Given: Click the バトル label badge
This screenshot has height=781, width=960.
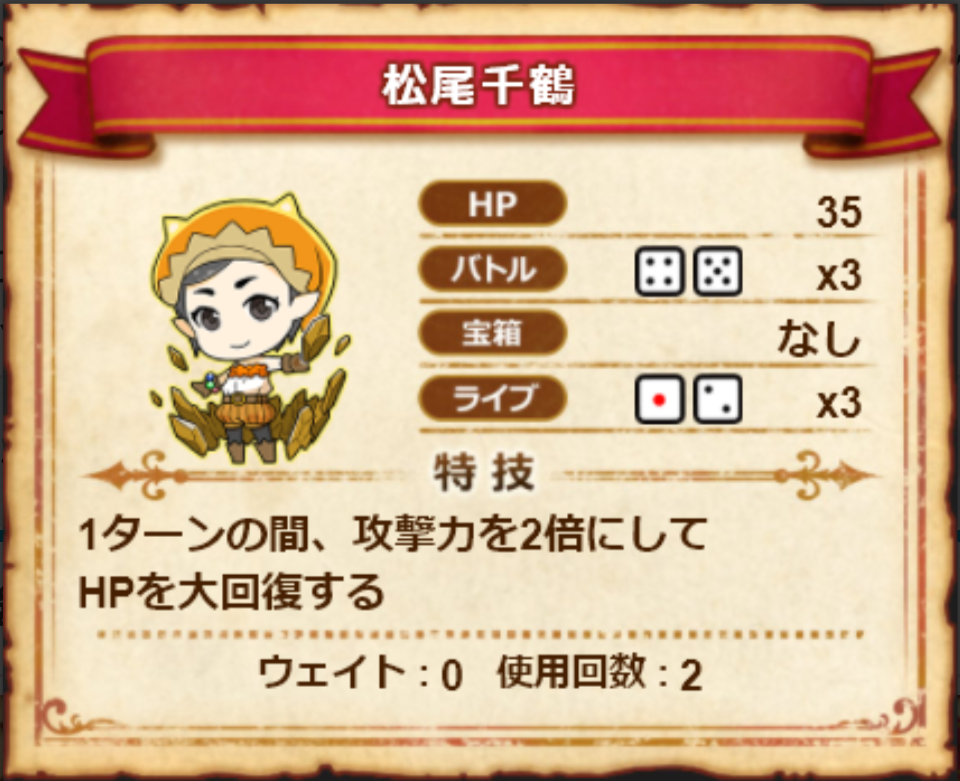Looking at the screenshot, I should tap(492, 269).
